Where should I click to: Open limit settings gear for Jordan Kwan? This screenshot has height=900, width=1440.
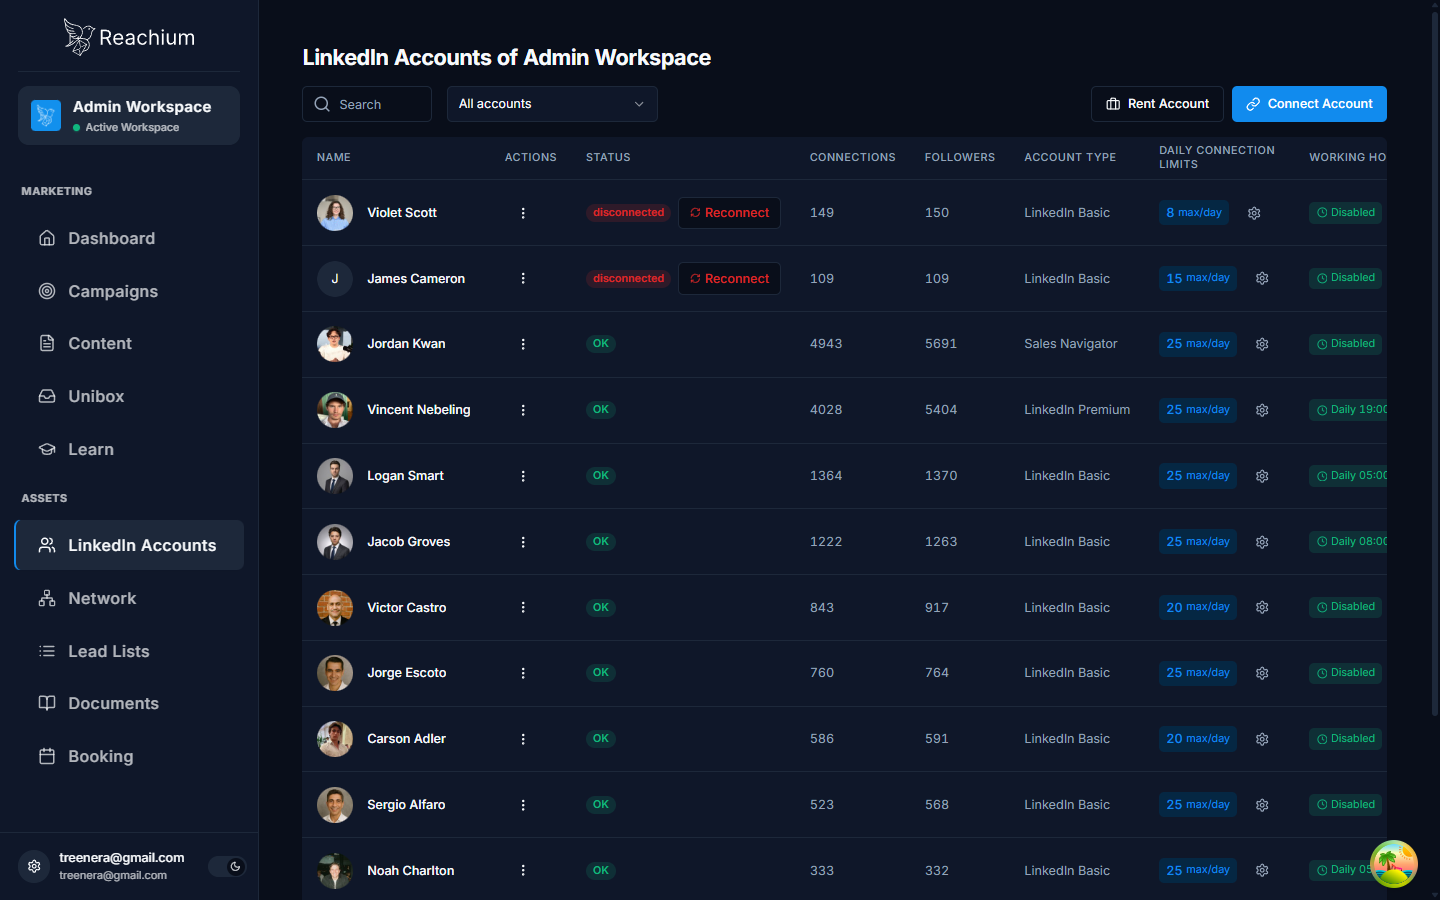coord(1262,344)
